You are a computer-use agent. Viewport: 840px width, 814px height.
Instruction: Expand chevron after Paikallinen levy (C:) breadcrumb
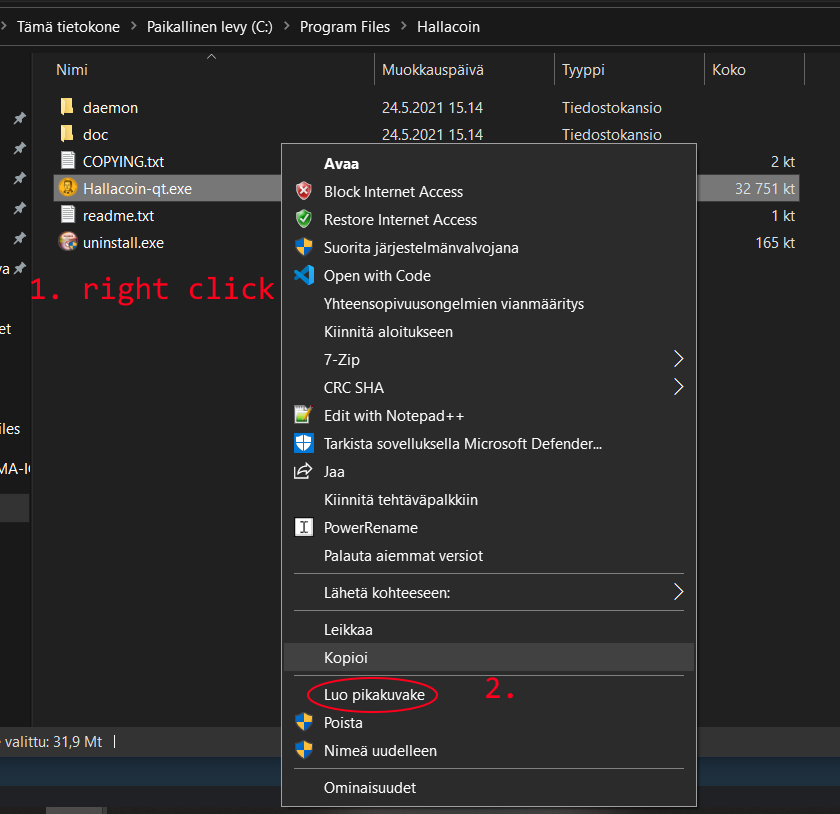(287, 26)
